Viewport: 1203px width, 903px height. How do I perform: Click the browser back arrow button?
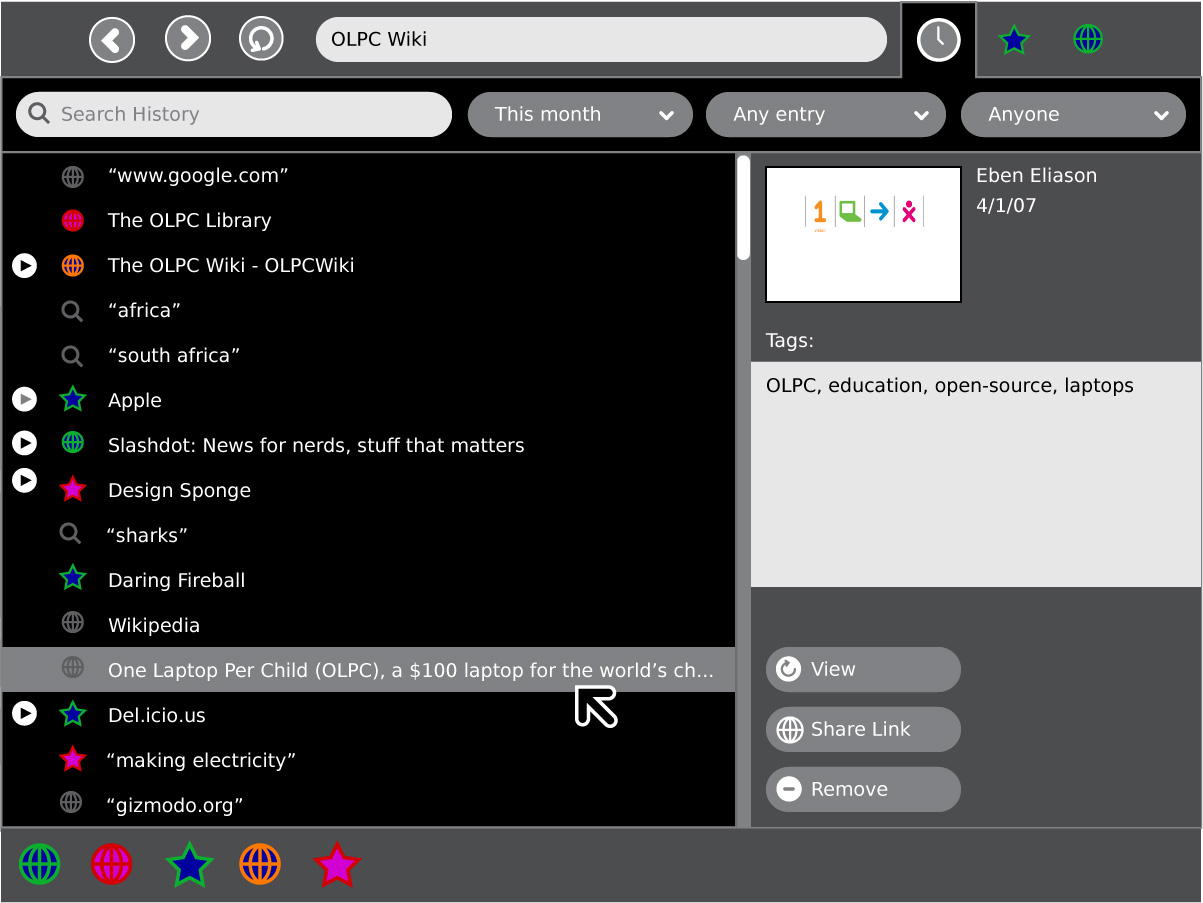(x=112, y=40)
